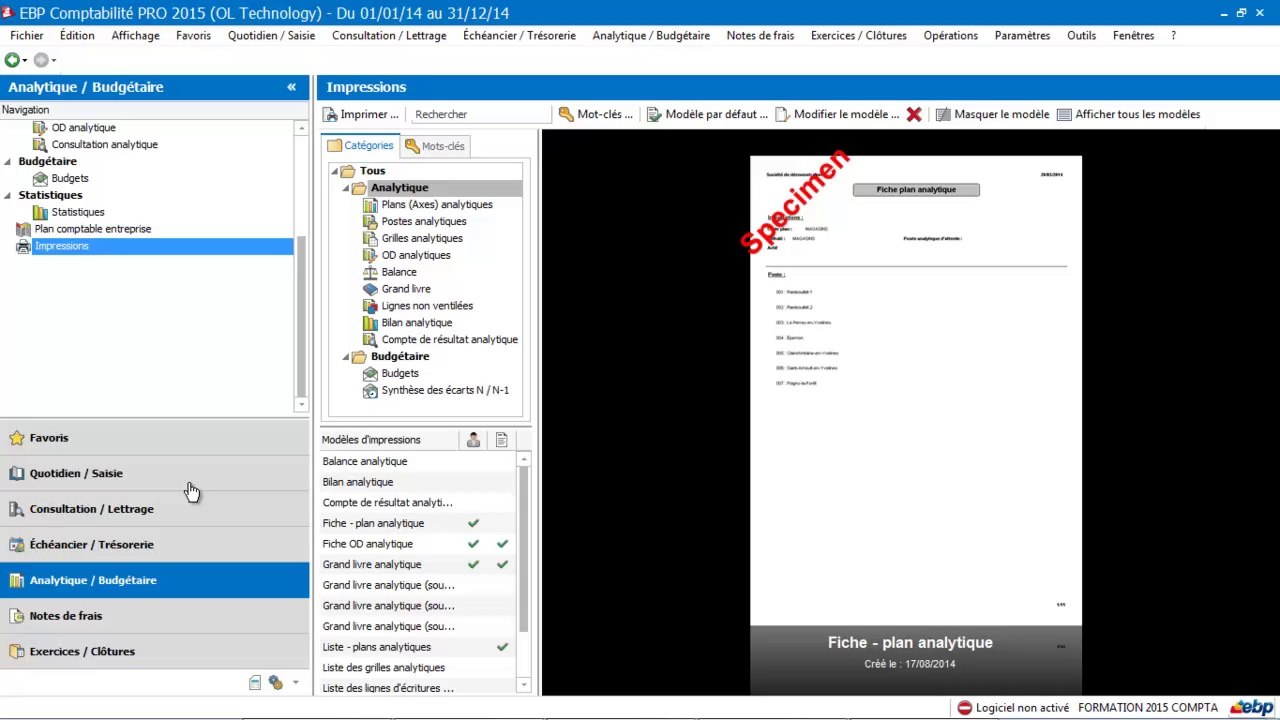Select Fiche OD analytique model
The height and width of the screenshot is (720, 1280).
[x=417, y=544]
